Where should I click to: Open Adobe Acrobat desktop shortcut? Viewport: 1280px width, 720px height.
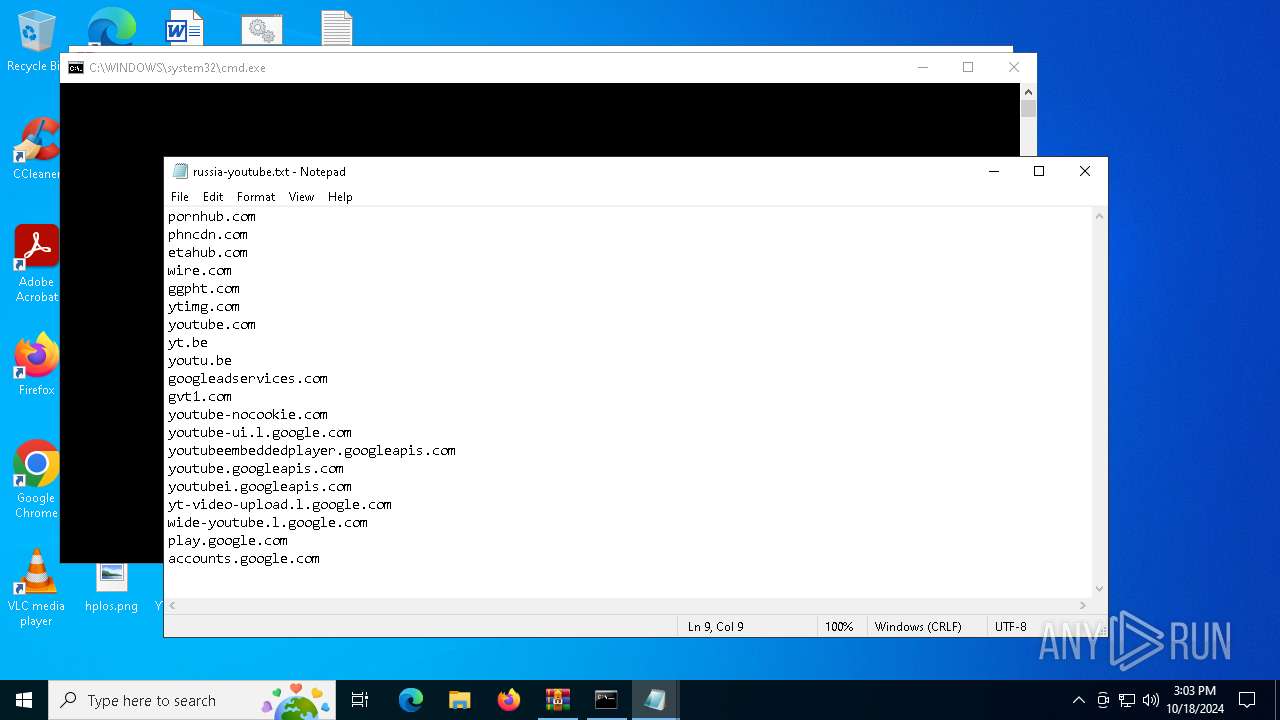tap(36, 264)
